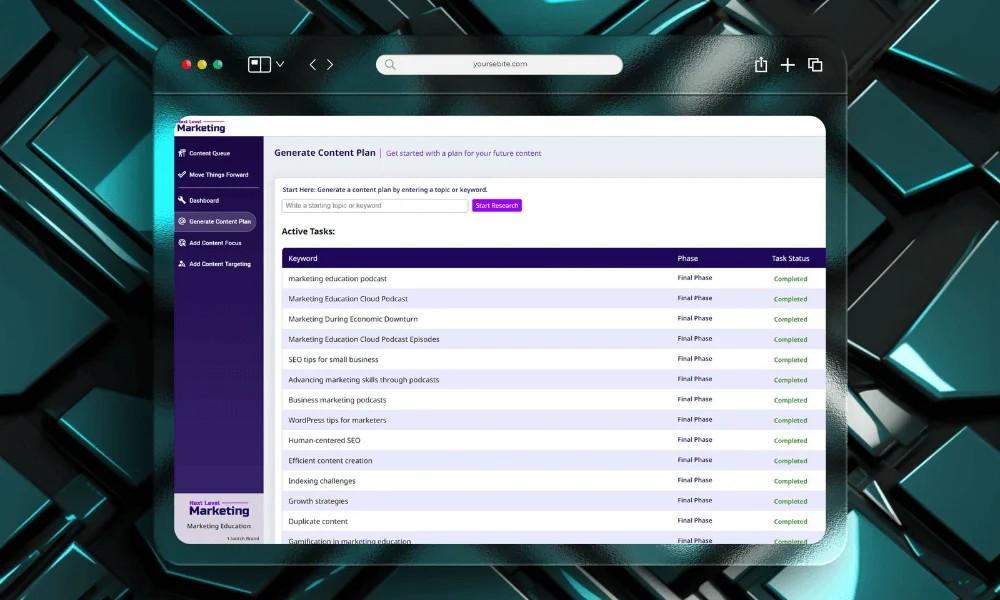Click the Move Things Forward checkmark icon
Image resolution: width=1000 pixels, height=600 pixels.
pyautogui.click(x=182, y=174)
